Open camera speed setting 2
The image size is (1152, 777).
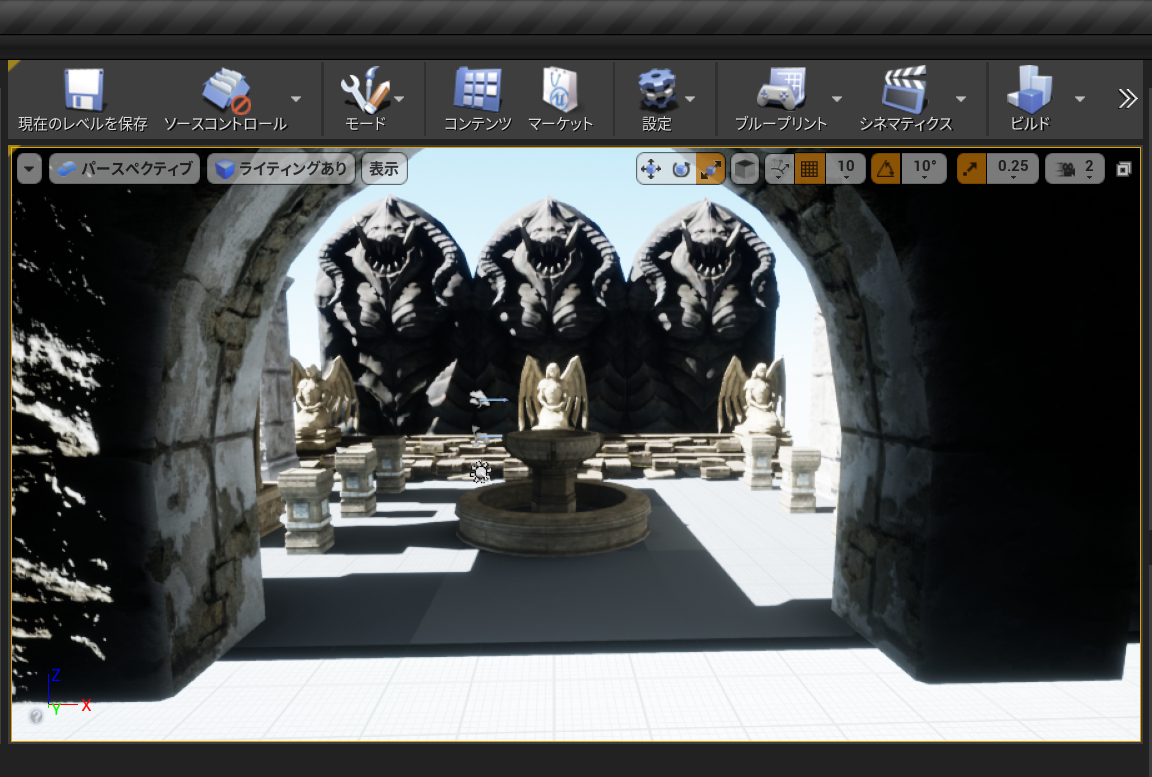[1075, 169]
